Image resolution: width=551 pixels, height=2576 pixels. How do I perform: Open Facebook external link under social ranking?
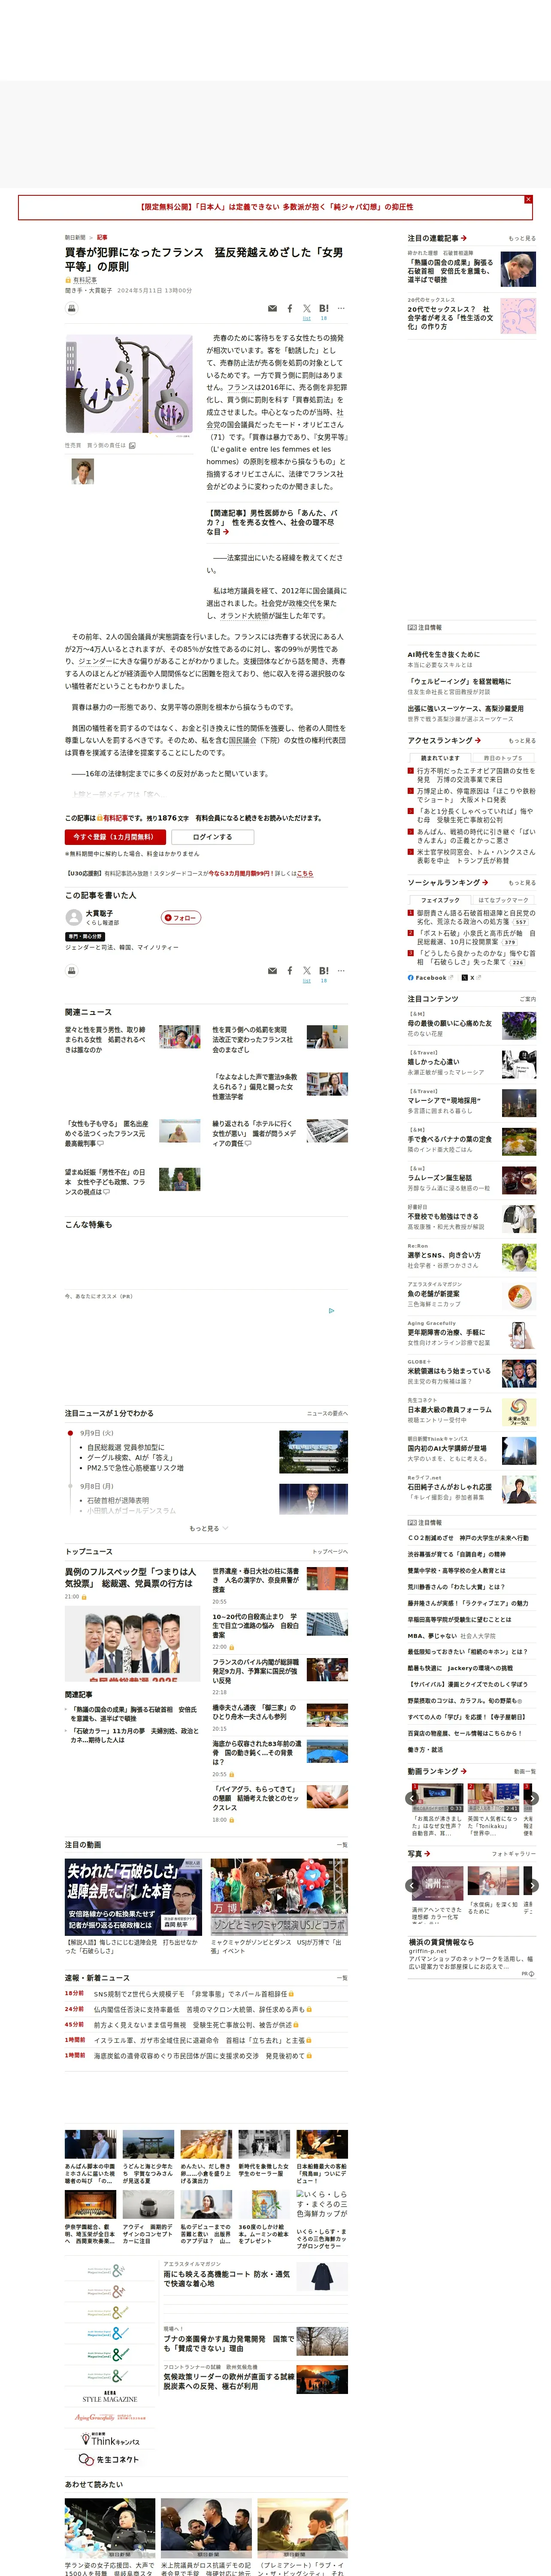pos(430,978)
